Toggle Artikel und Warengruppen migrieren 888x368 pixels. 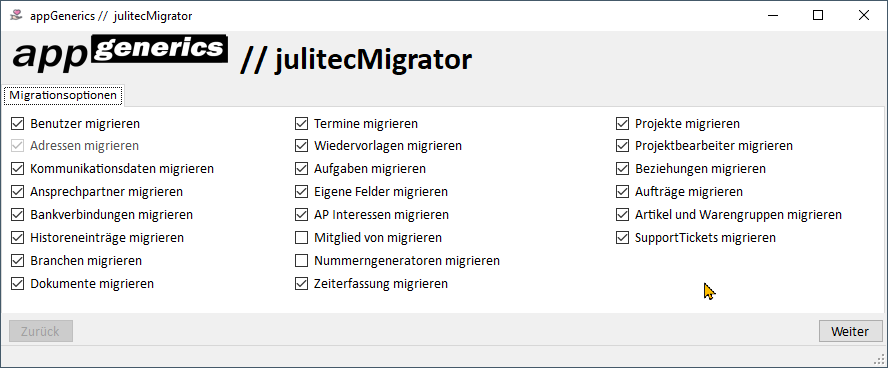click(x=622, y=215)
